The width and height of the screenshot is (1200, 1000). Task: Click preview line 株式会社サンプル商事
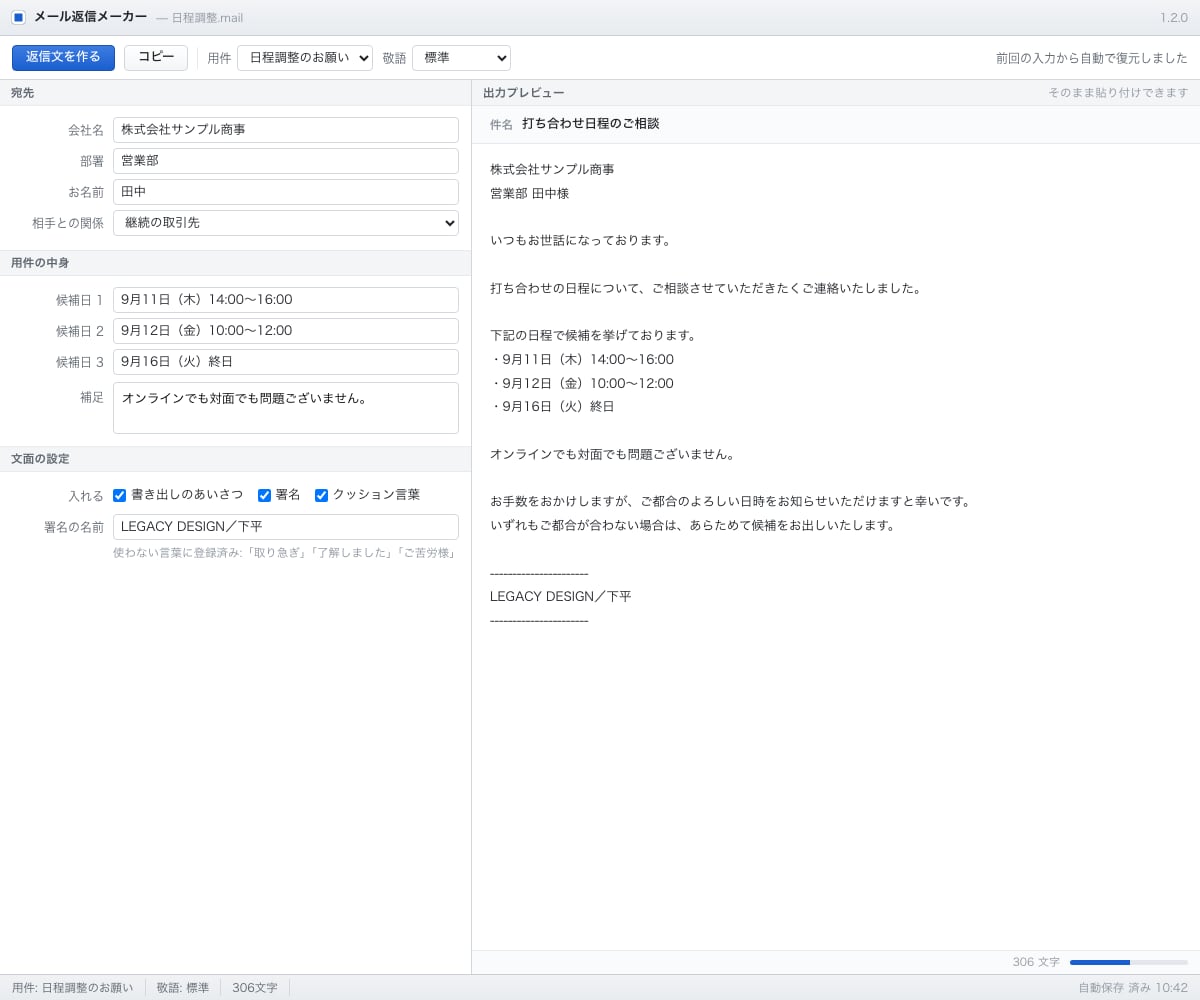pos(552,170)
